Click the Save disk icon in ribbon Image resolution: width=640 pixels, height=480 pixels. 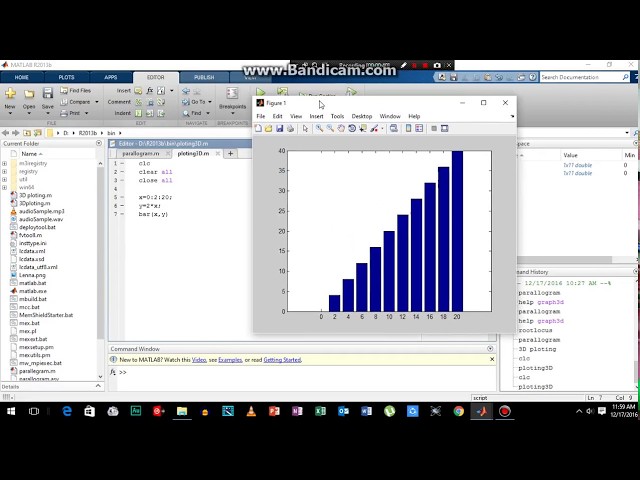pos(48,93)
